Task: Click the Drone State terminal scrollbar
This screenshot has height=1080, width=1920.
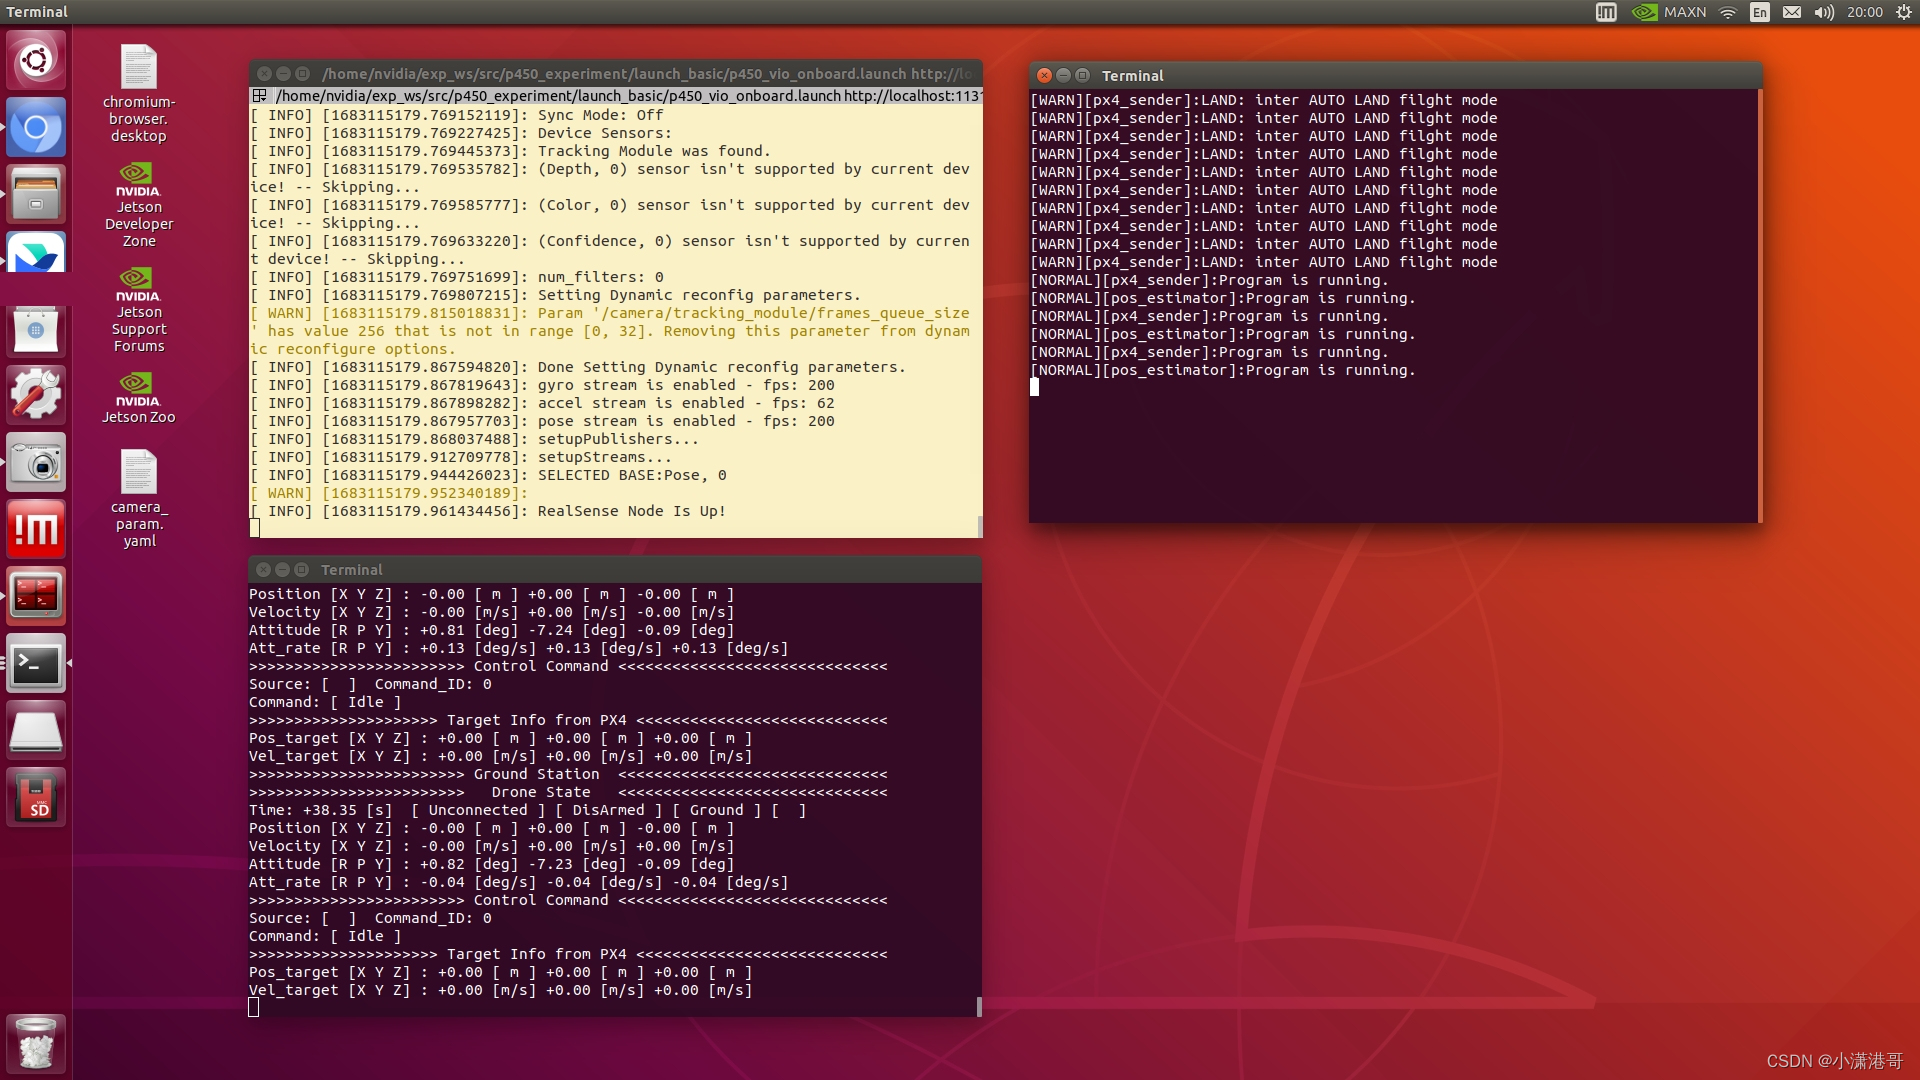Action: 979,1006
